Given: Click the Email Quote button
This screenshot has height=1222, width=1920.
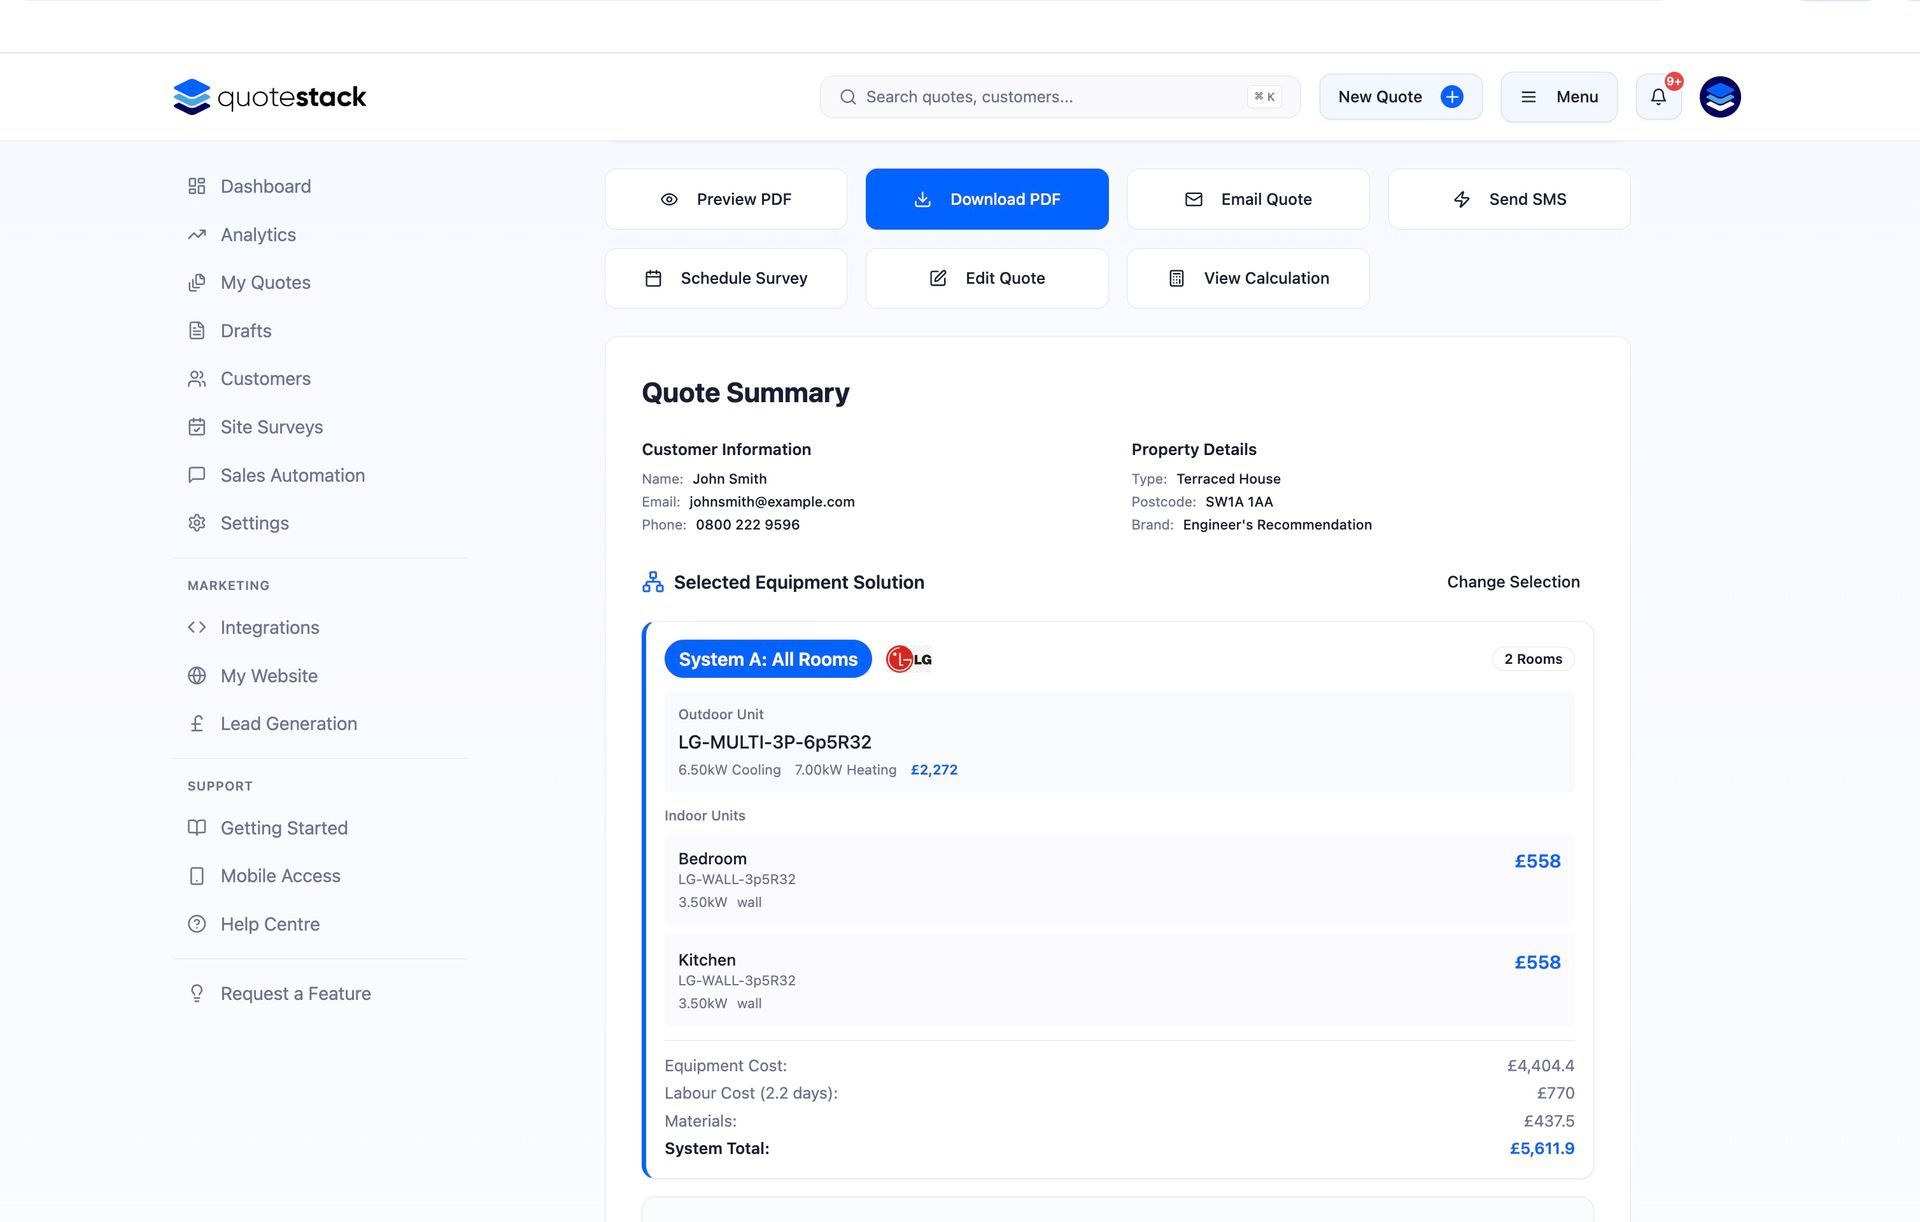Looking at the screenshot, I should tap(1247, 199).
